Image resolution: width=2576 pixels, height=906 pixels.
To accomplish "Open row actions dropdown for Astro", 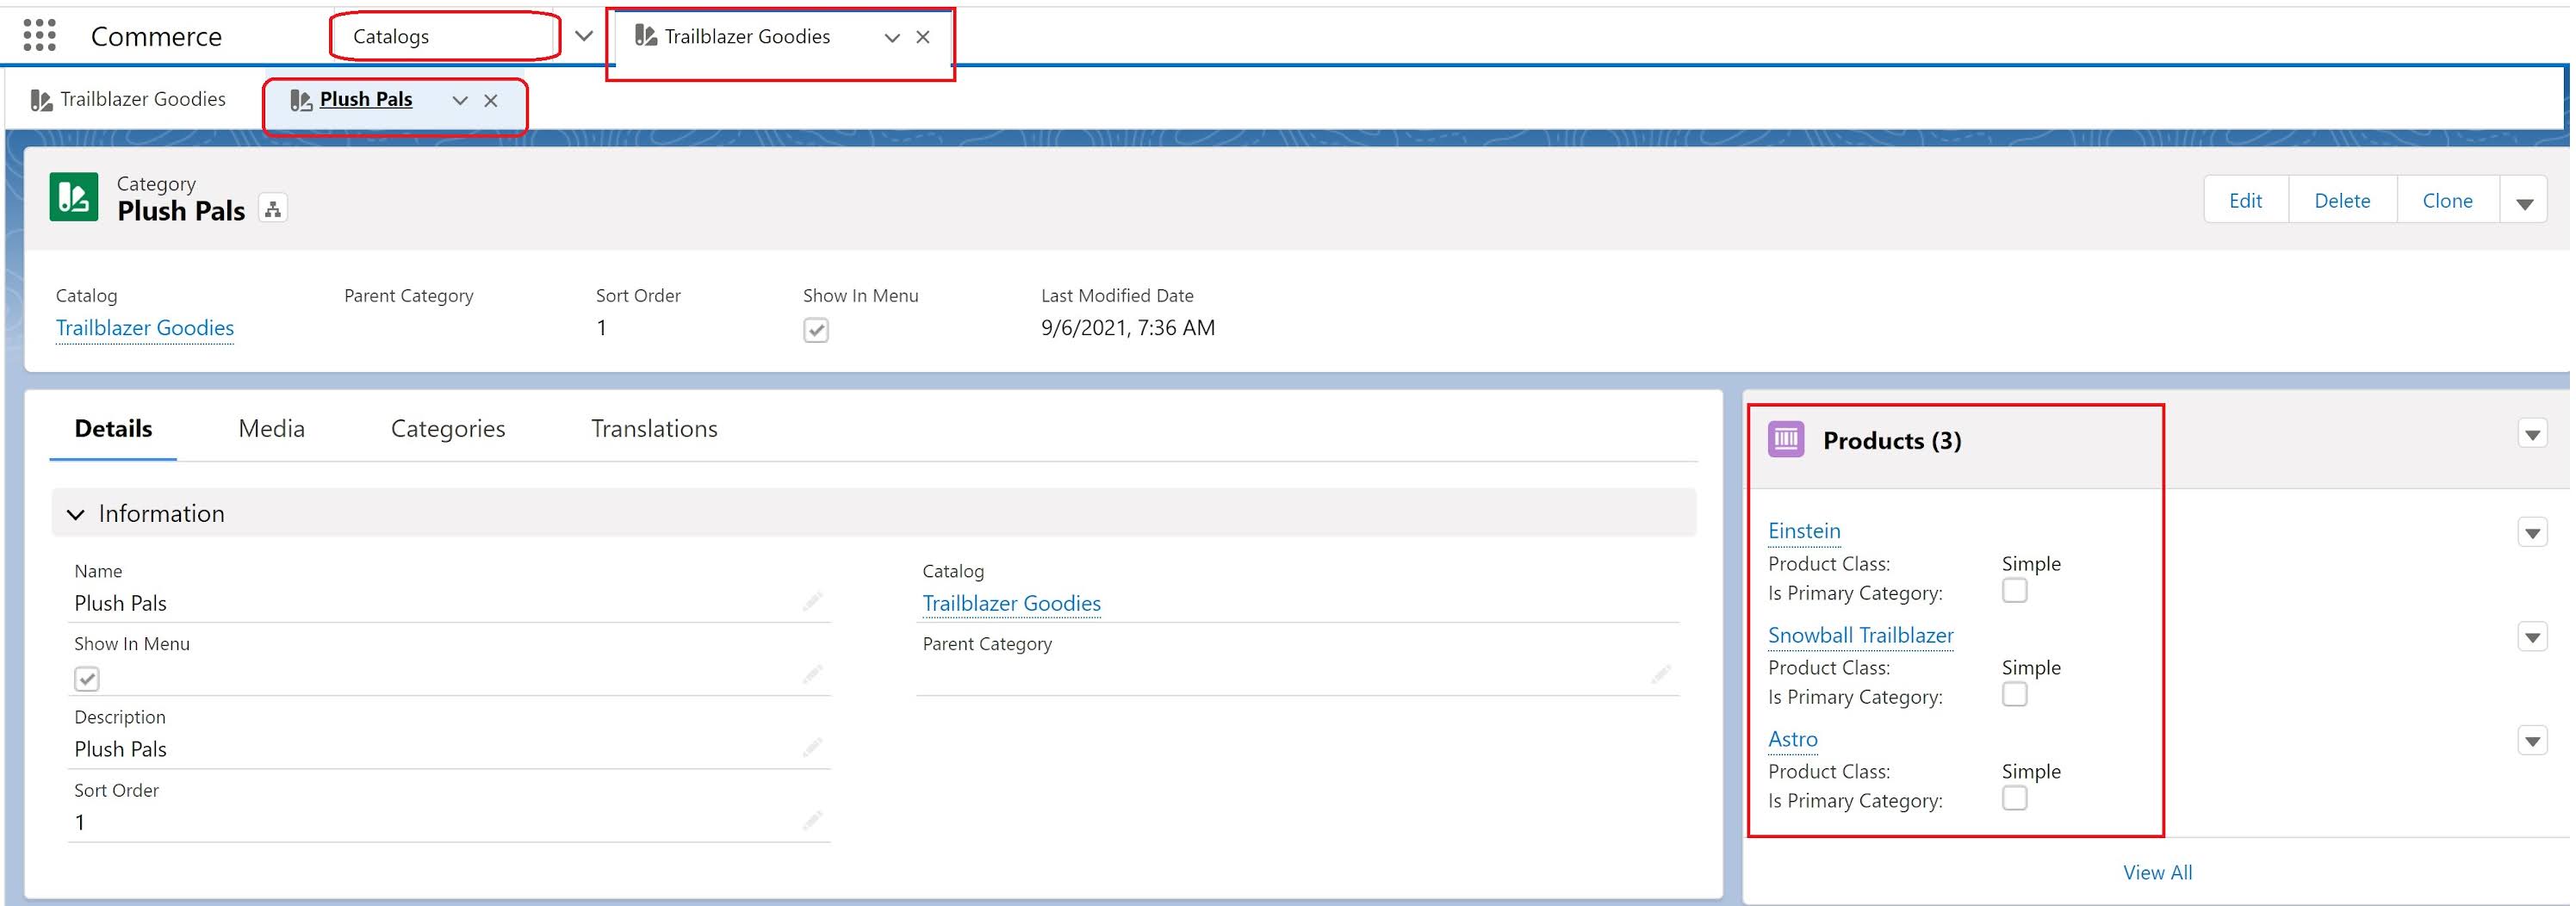I will coord(2532,741).
